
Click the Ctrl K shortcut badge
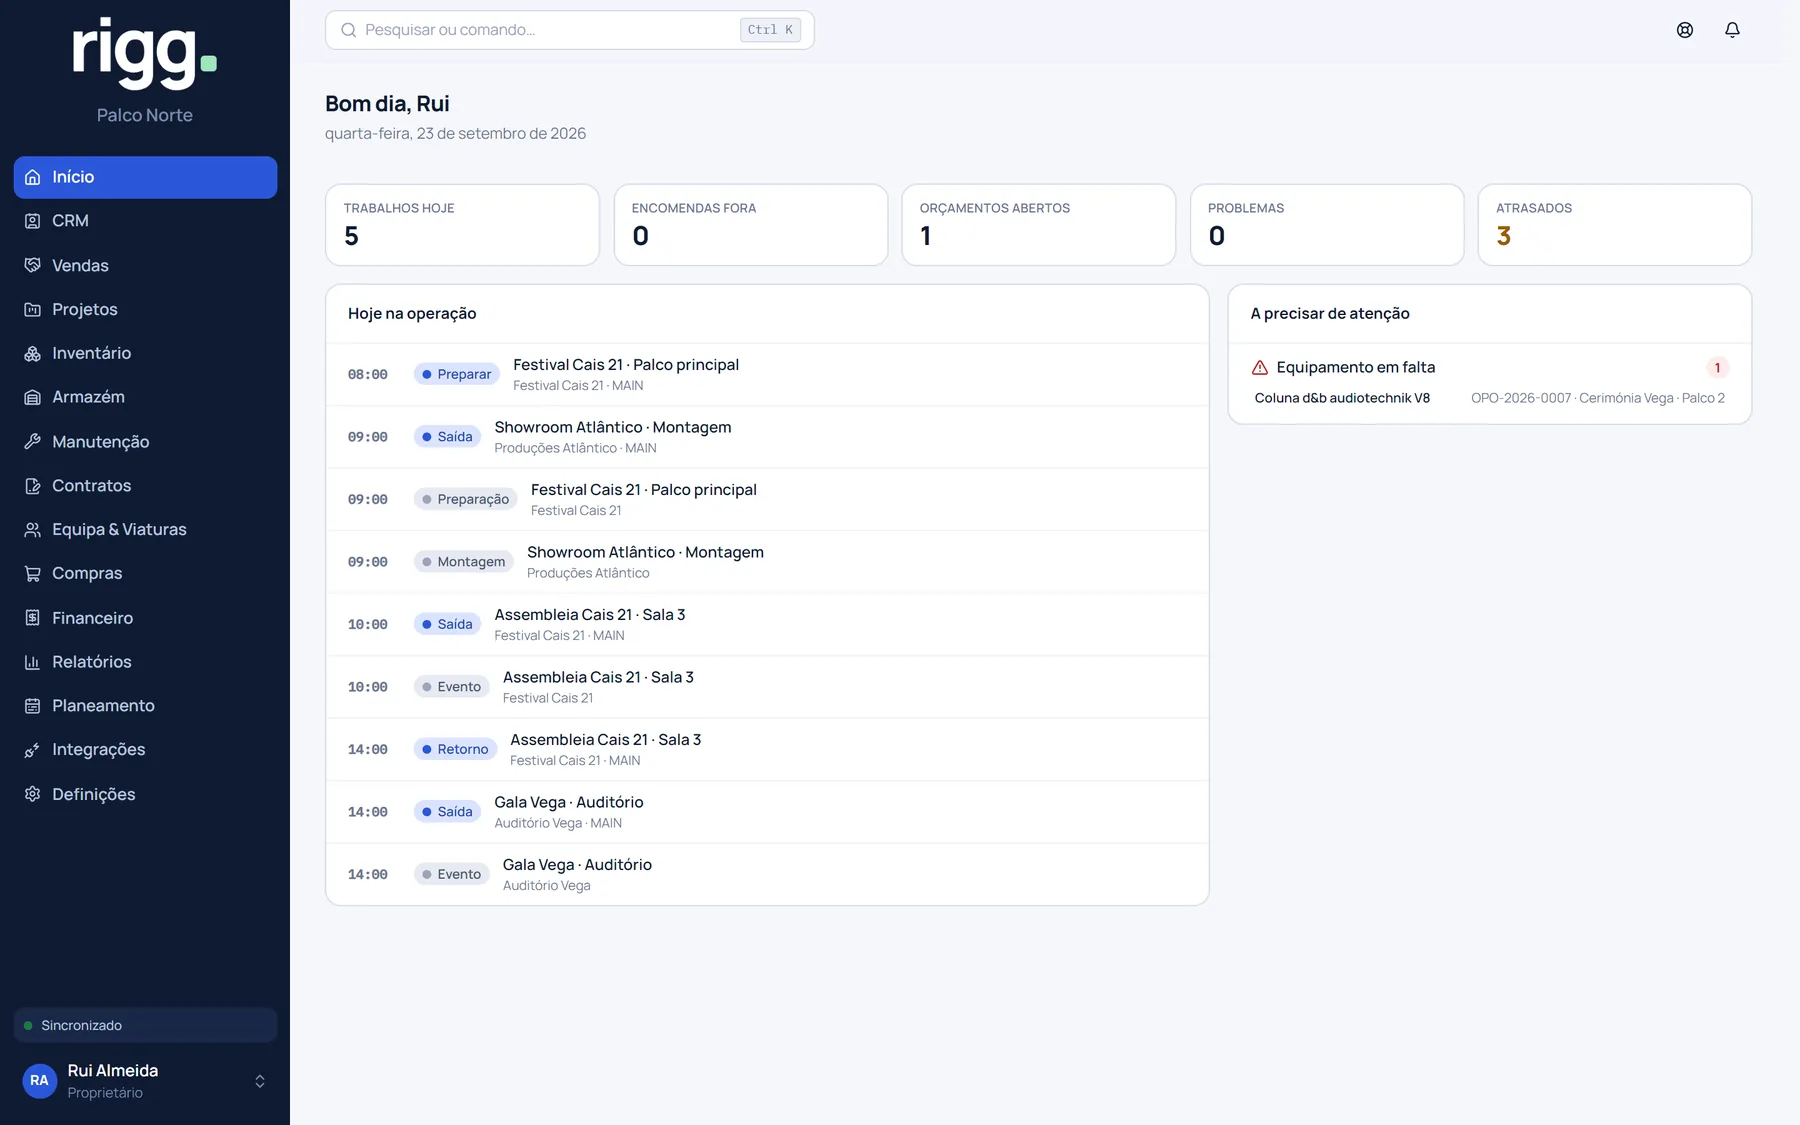(x=770, y=30)
